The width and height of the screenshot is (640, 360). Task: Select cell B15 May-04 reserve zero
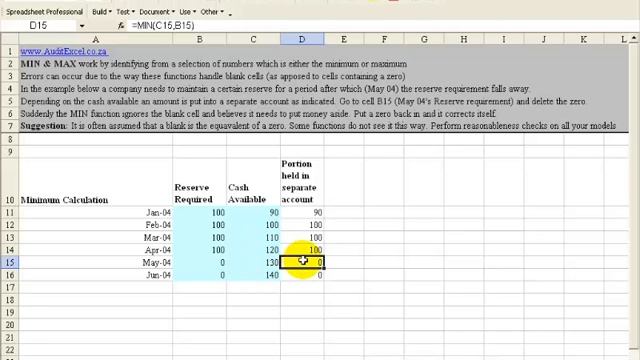200,262
